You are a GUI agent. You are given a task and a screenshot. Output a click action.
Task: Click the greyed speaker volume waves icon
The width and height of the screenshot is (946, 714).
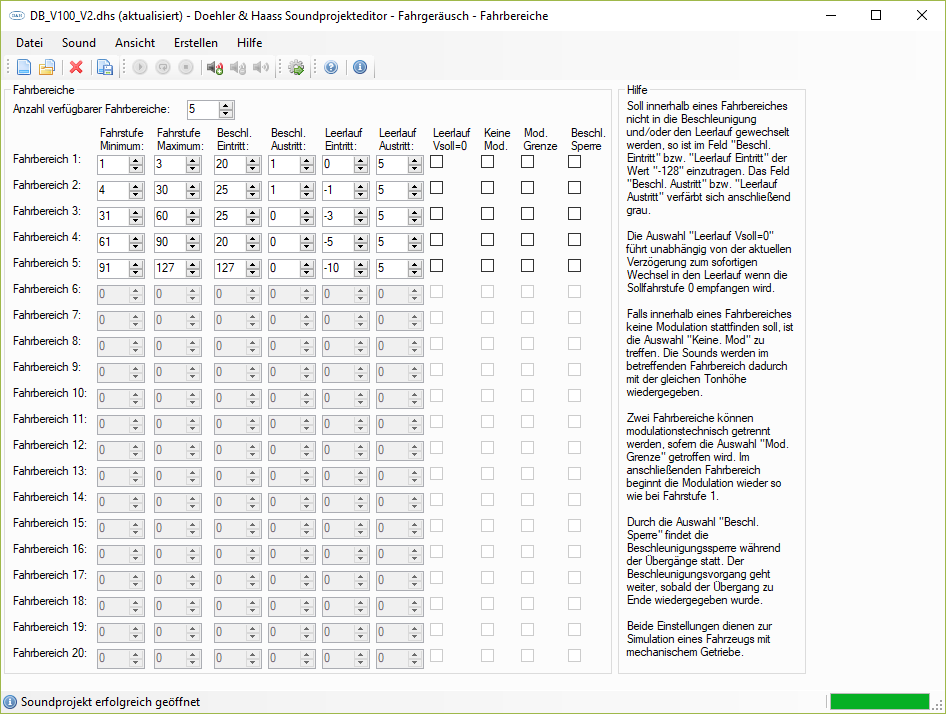click(x=261, y=67)
